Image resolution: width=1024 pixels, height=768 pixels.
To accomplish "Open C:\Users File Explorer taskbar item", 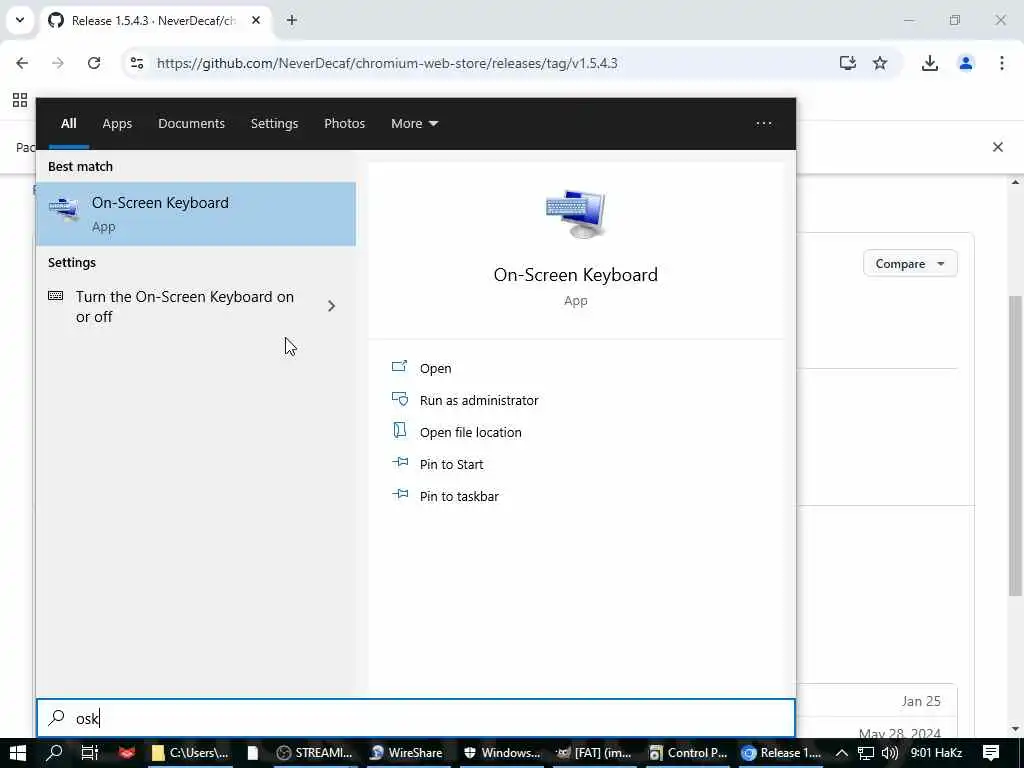I will (189, 752).
